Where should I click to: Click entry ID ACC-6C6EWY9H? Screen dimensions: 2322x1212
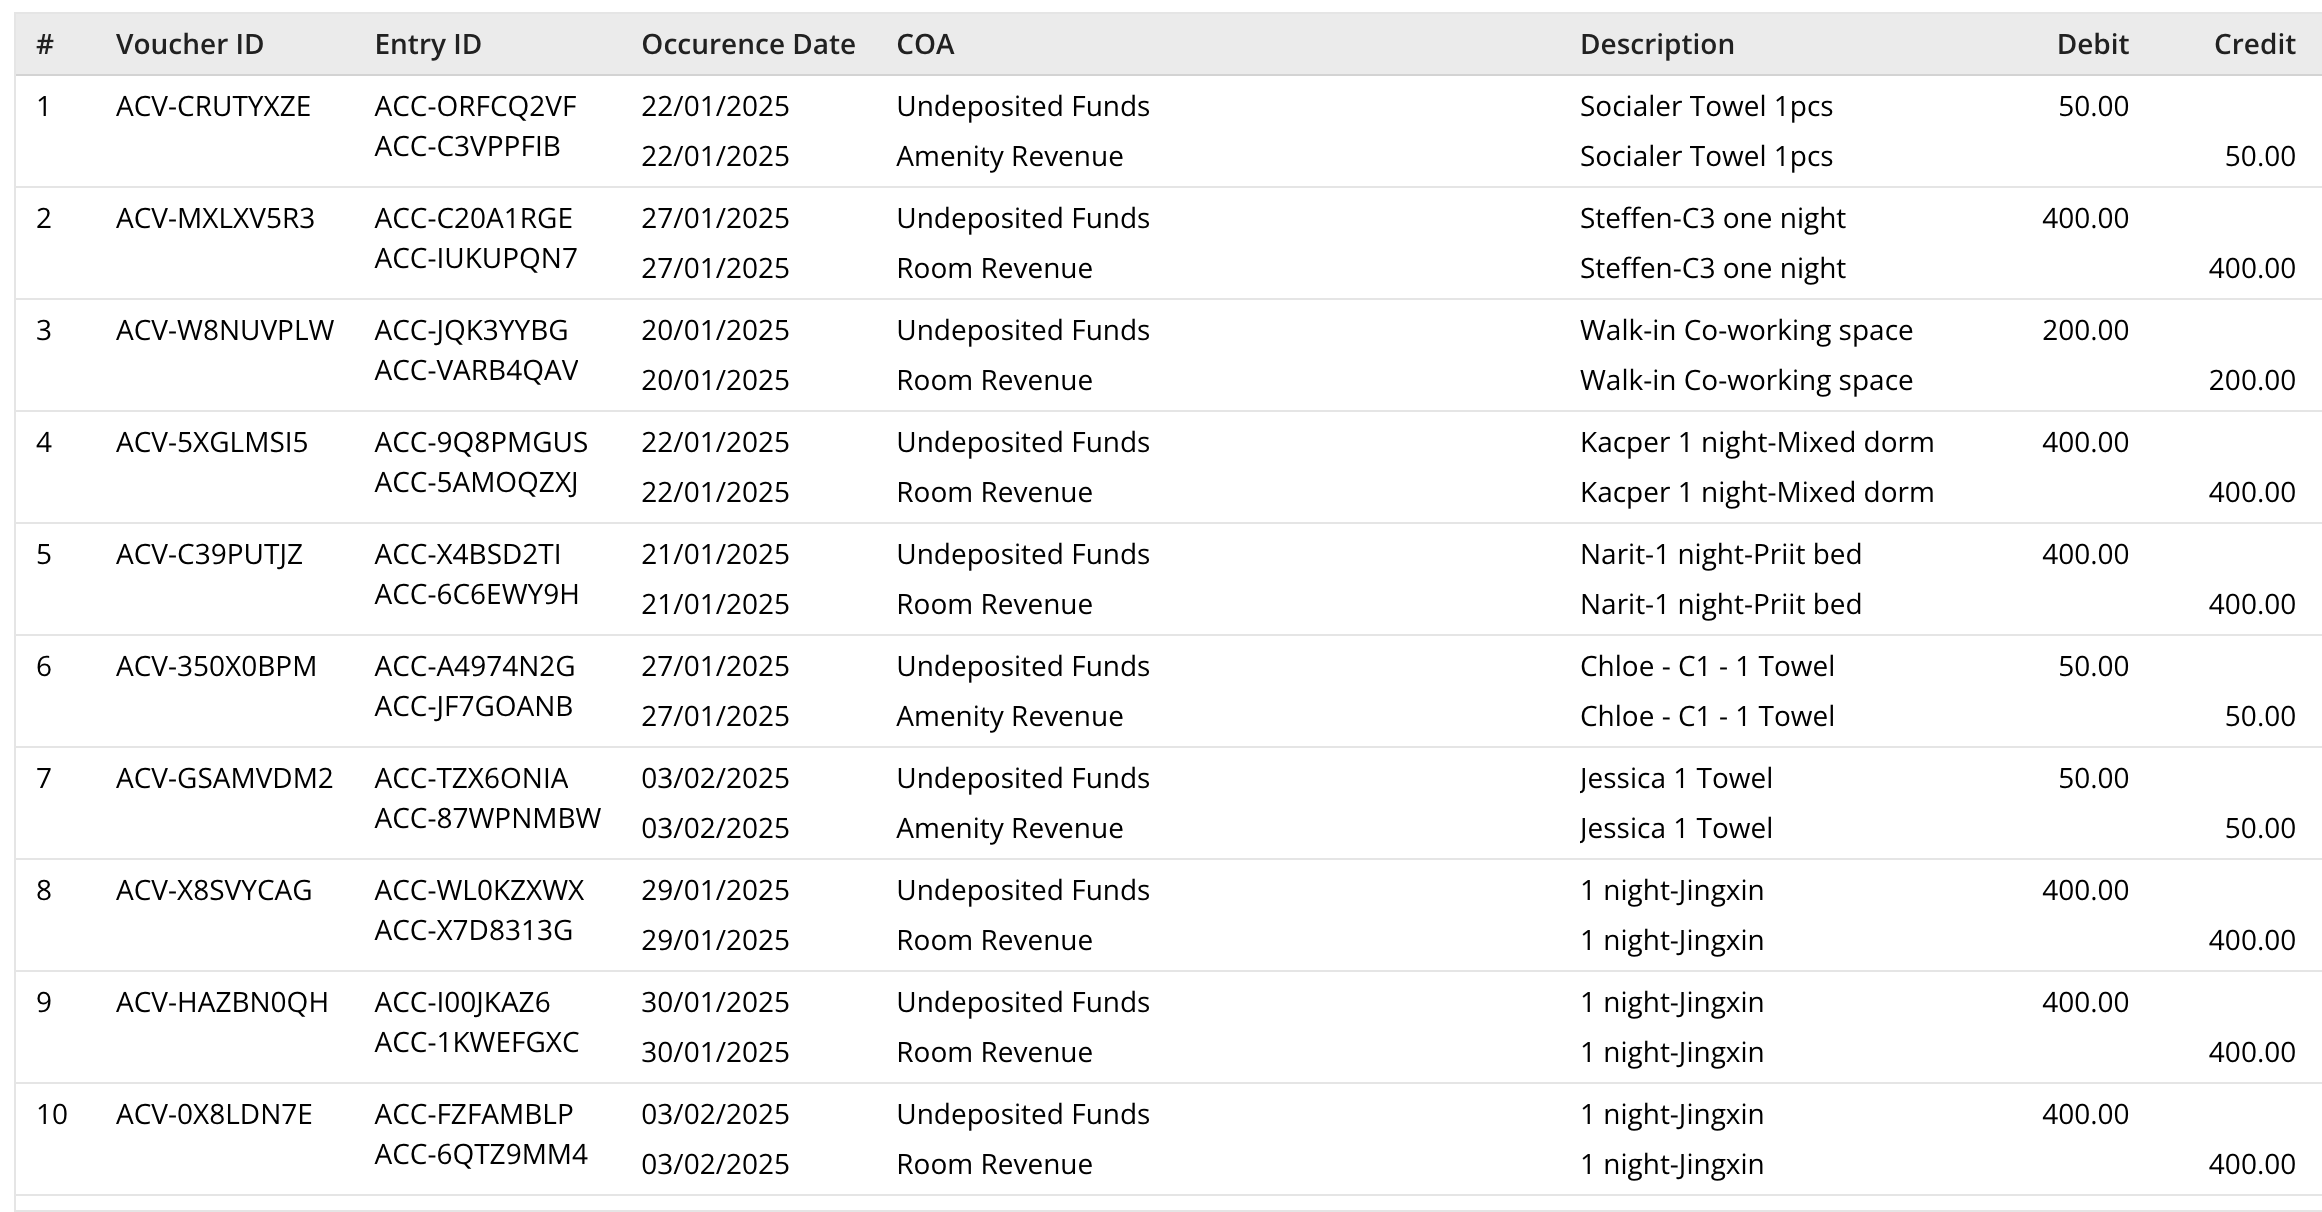coord(476,594)
